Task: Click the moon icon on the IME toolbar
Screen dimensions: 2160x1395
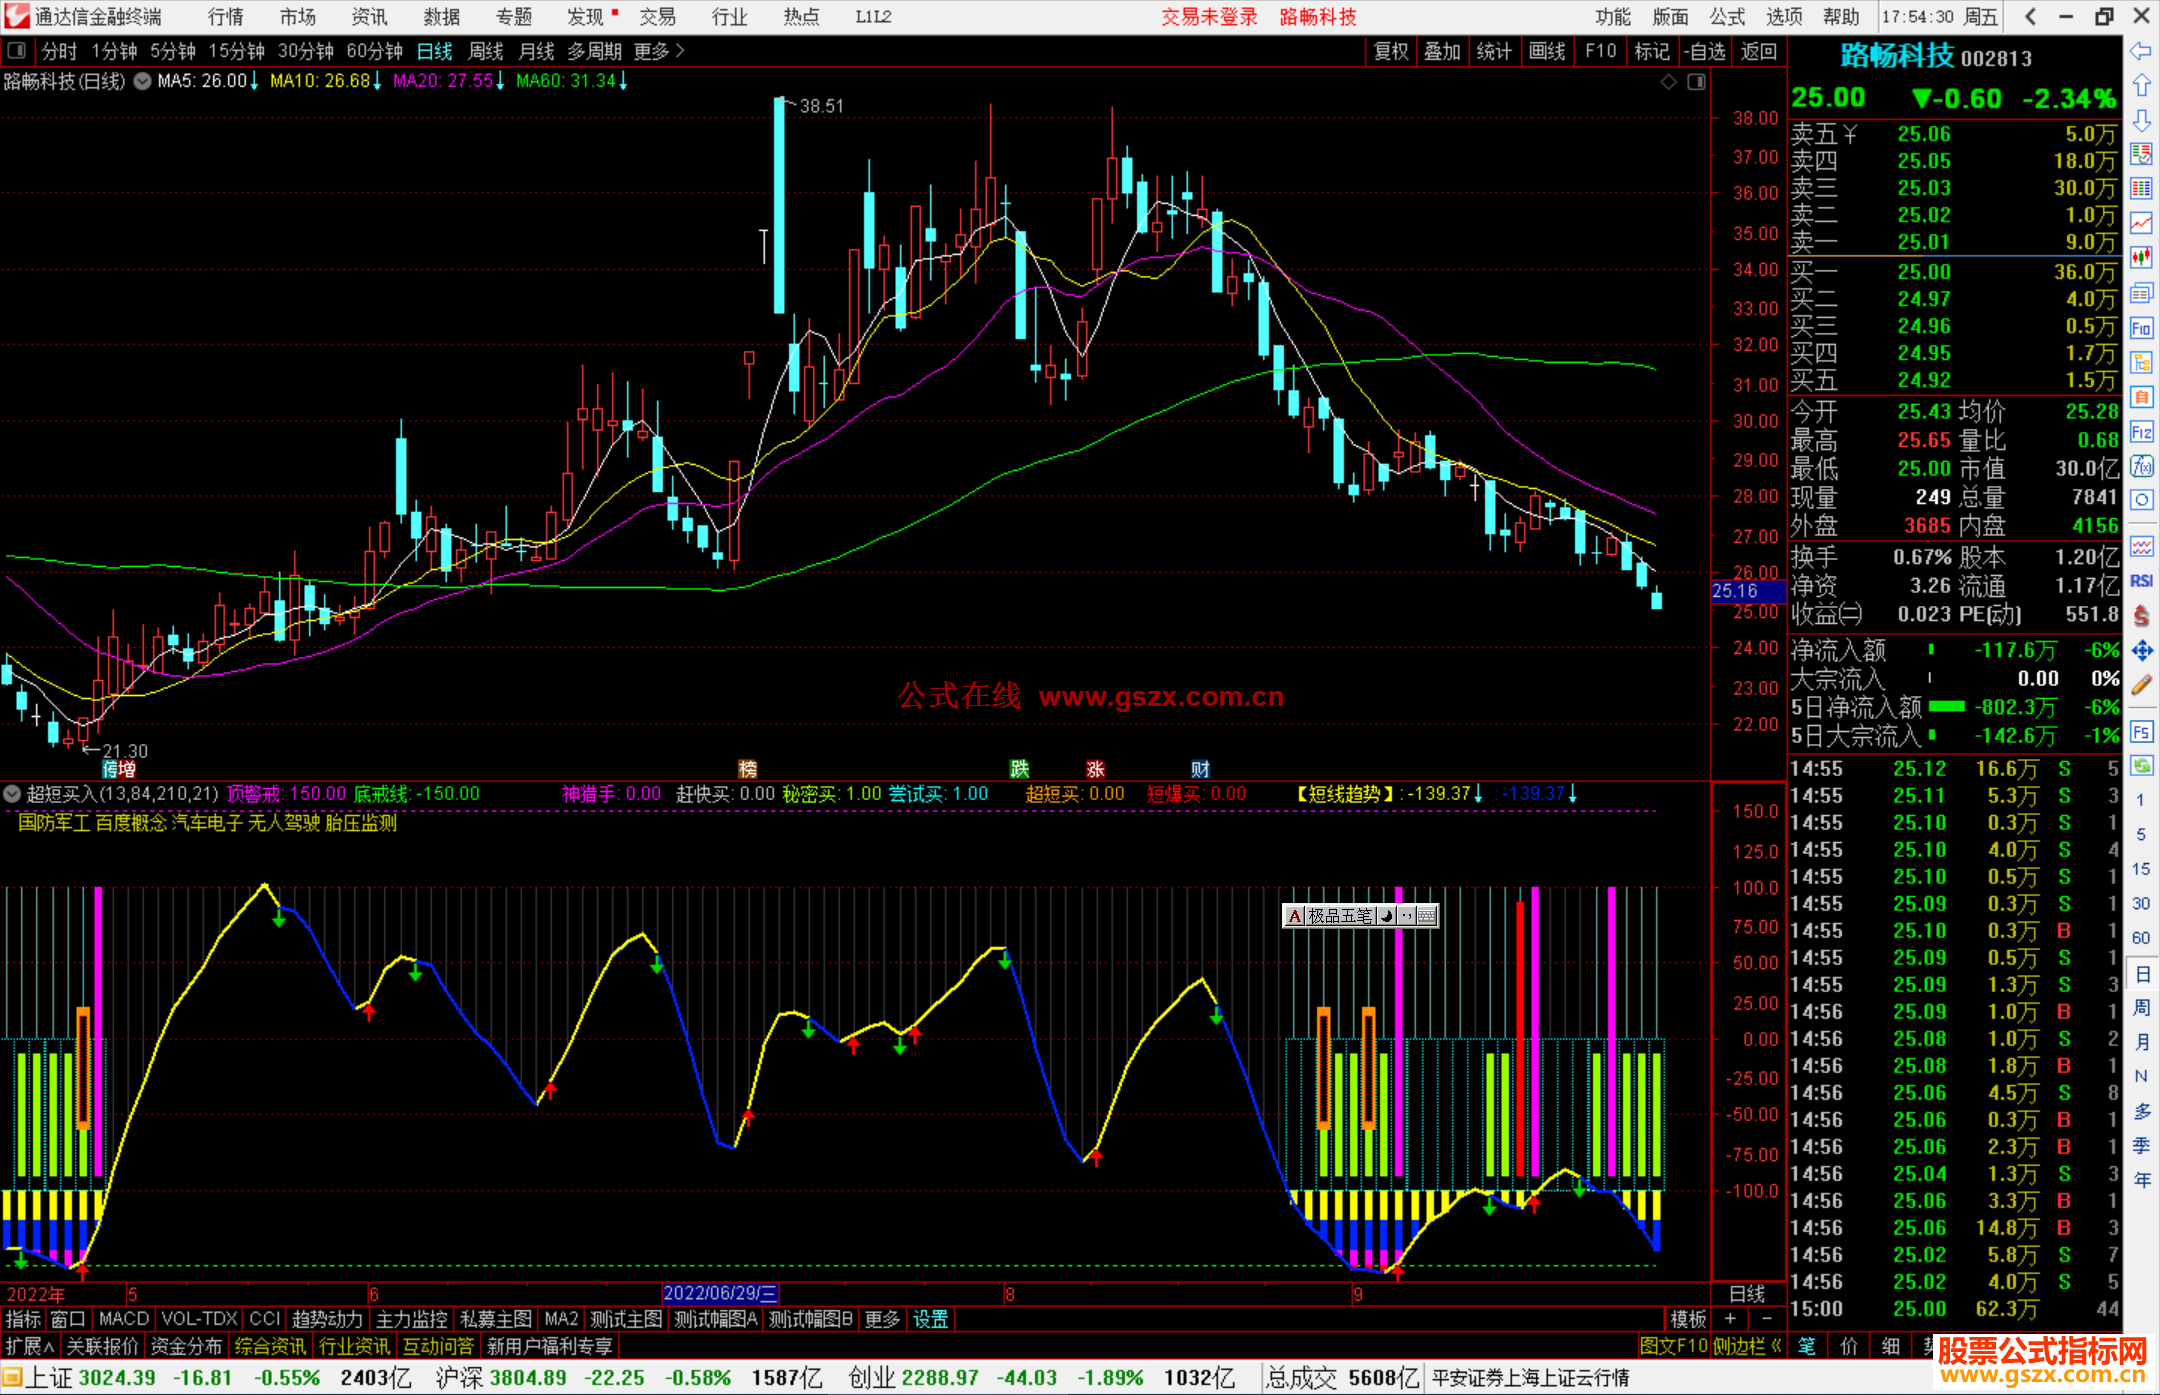Action: pos(1387,916)
